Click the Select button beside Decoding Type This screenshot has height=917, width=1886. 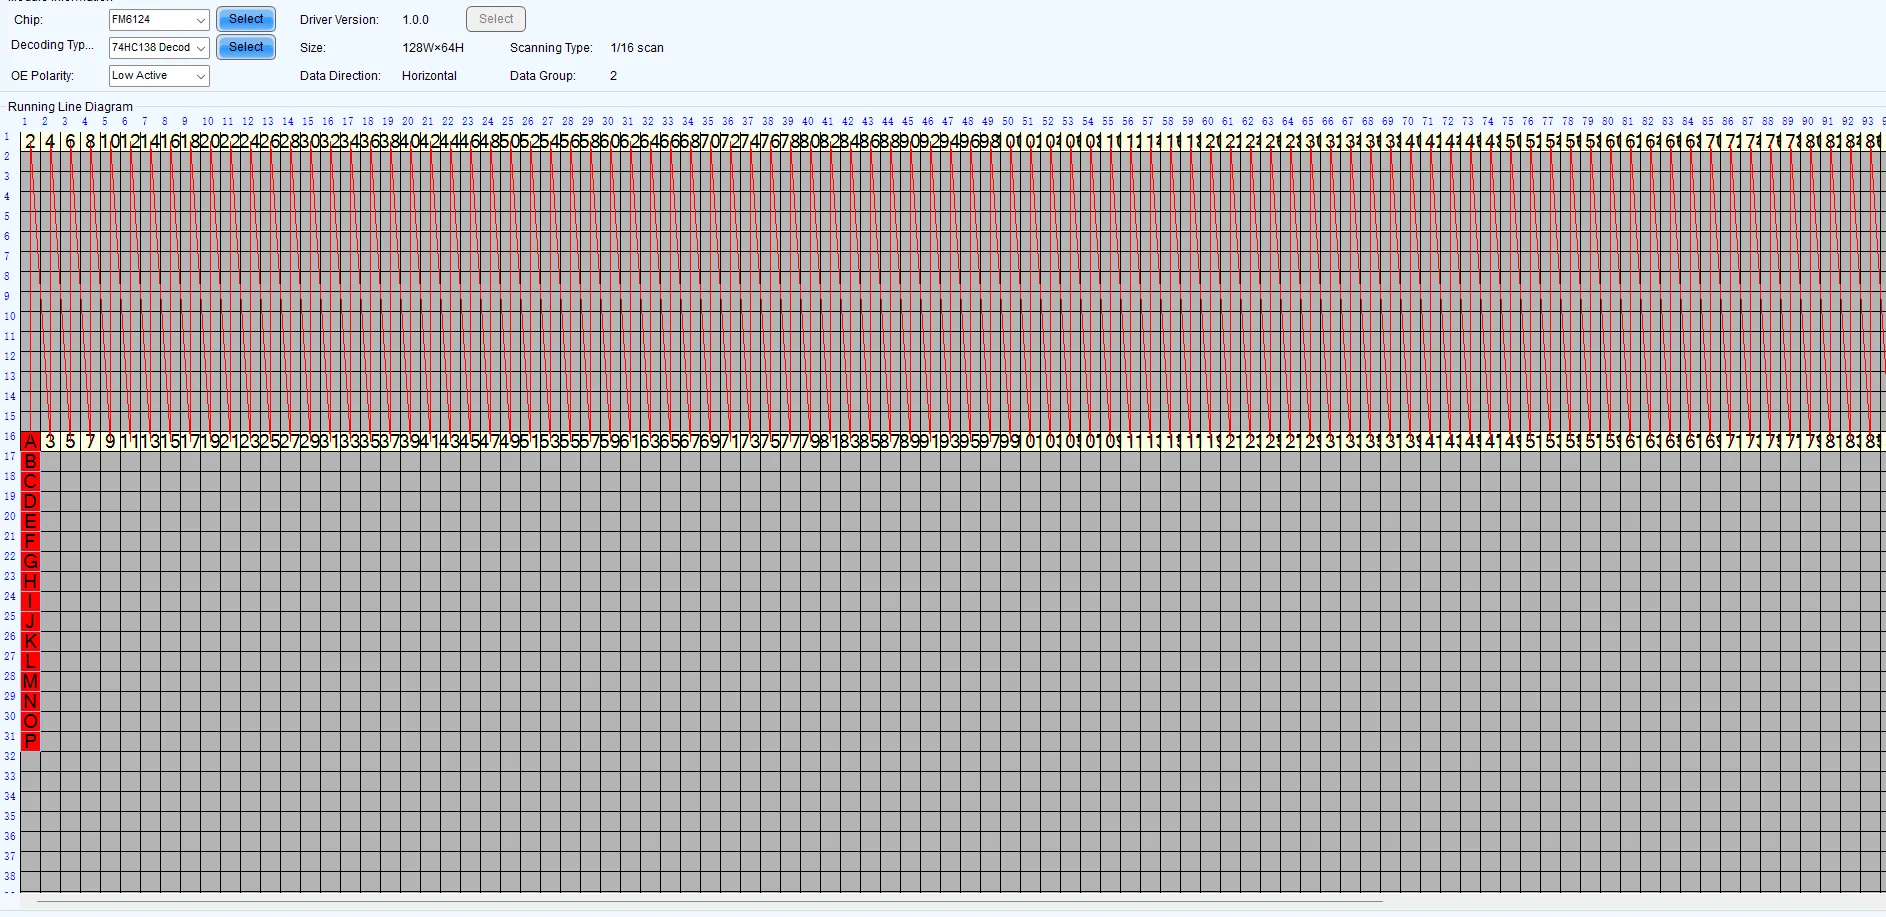(x=246, y=47)
